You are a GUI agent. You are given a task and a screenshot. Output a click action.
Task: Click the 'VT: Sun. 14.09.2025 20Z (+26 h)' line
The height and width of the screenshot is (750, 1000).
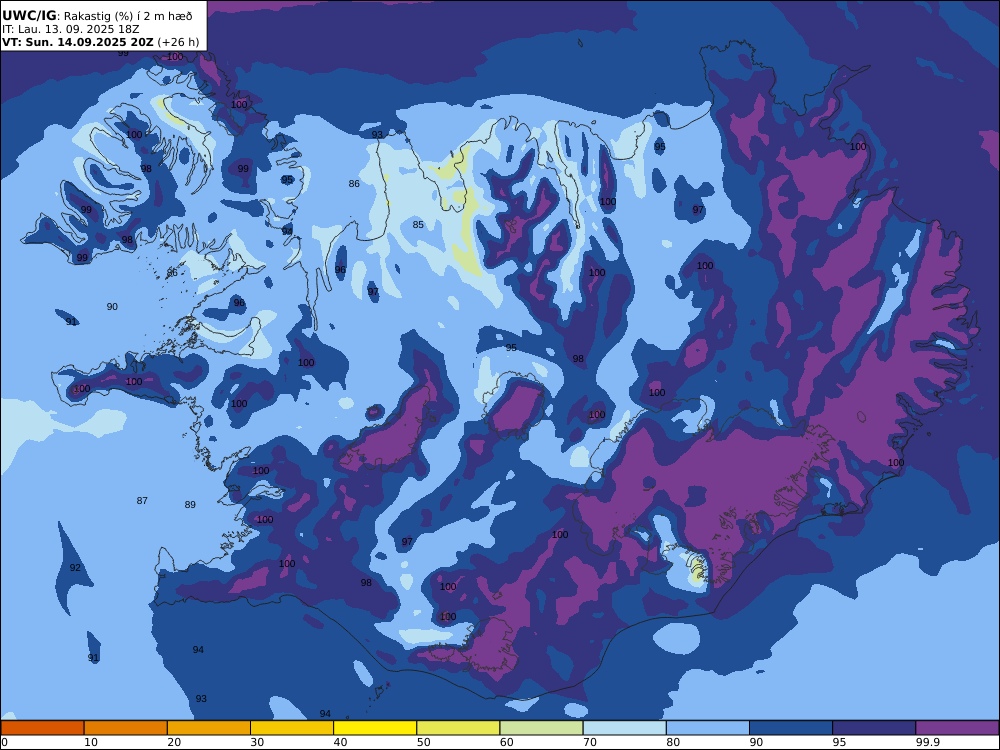click(x=101, y=42)
